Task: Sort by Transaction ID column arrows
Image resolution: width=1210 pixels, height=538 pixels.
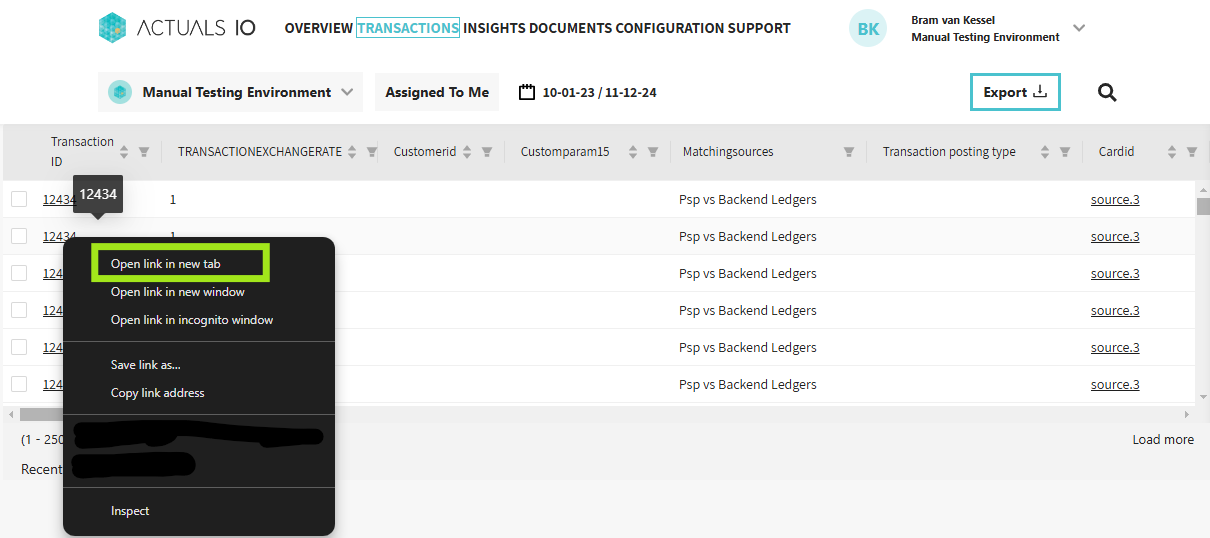Action: click(x=124, y=152)
